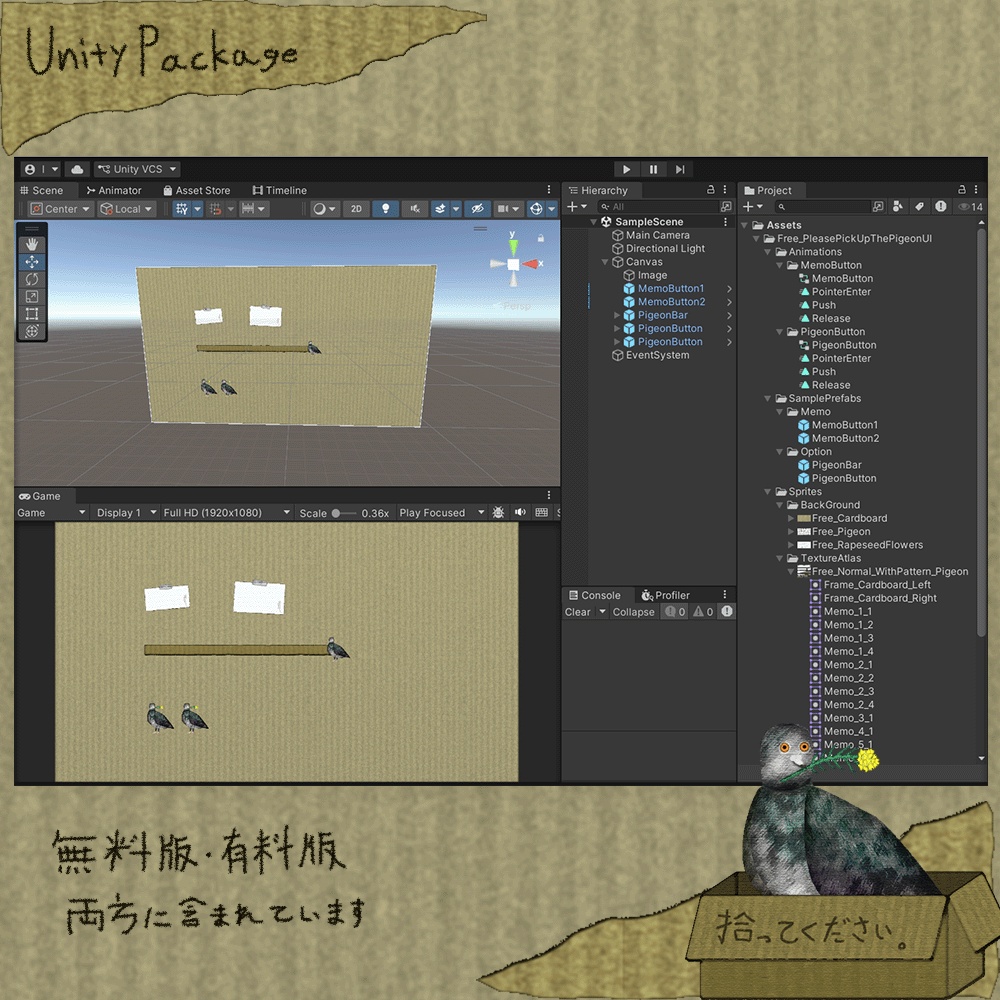Adjust the Game view Scale slider
This screenshot has width=1000, height=1000.
[x=343, y=513]
